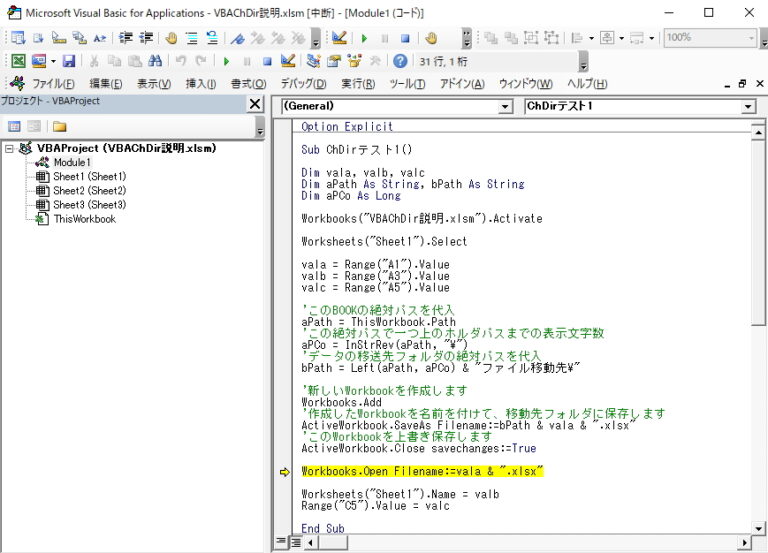This screenshot has width=768, height=553.
Task: Save the project with the floppy disk icon
Action: [68, 62]
